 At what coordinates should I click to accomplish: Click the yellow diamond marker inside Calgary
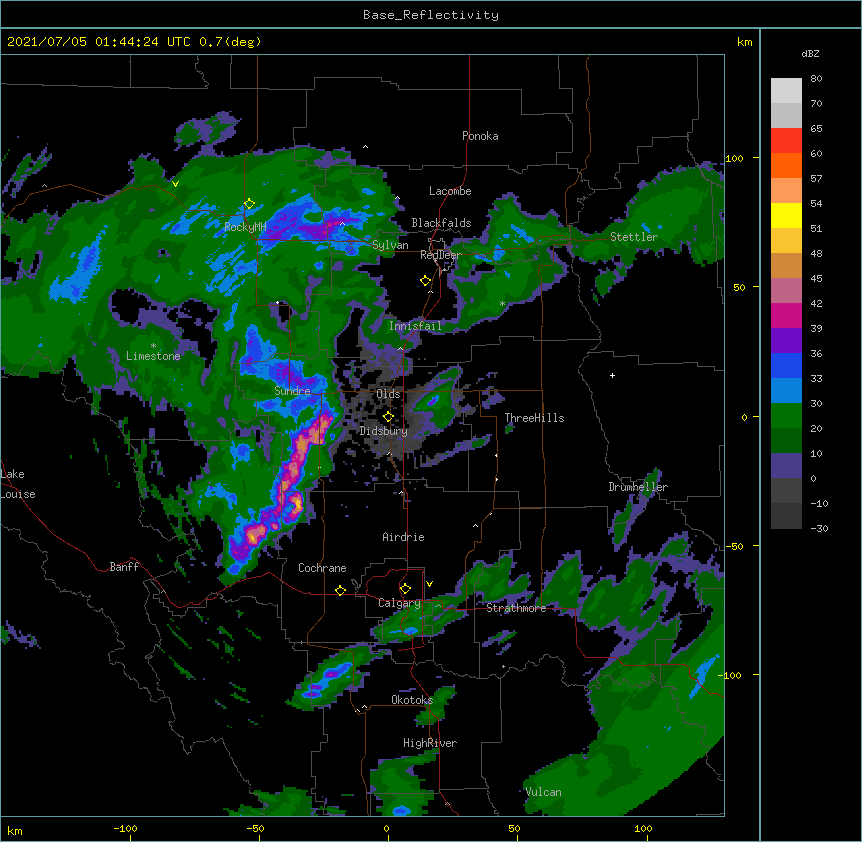pyautogui.click(x=405, y=589)
